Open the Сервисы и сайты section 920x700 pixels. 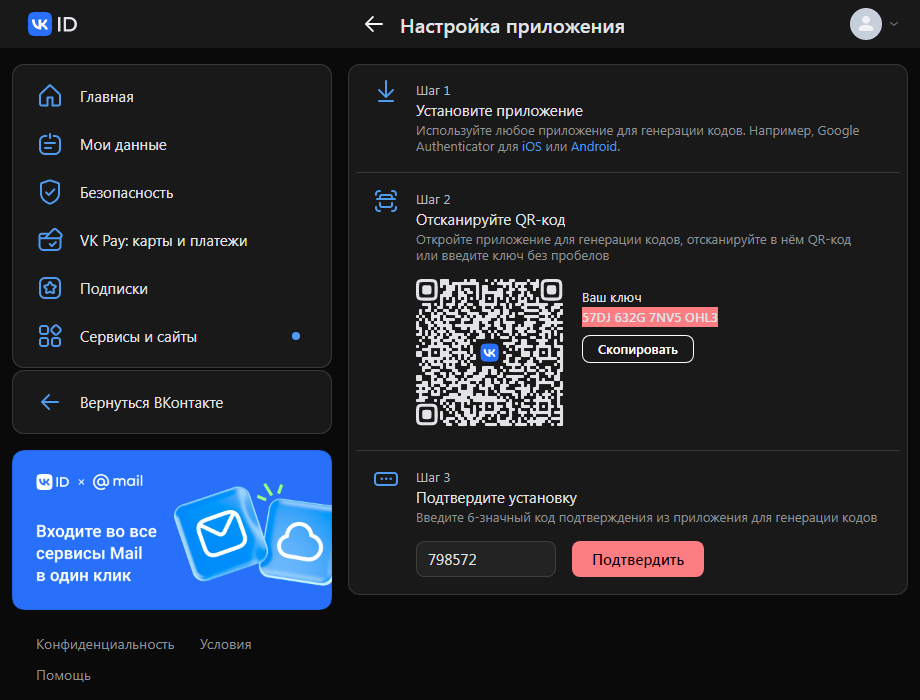[x=172, y=336]
